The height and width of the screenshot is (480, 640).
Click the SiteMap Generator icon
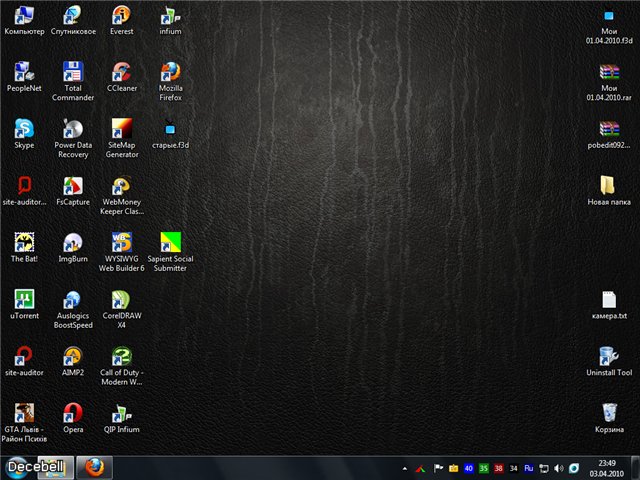pos(122,139)
